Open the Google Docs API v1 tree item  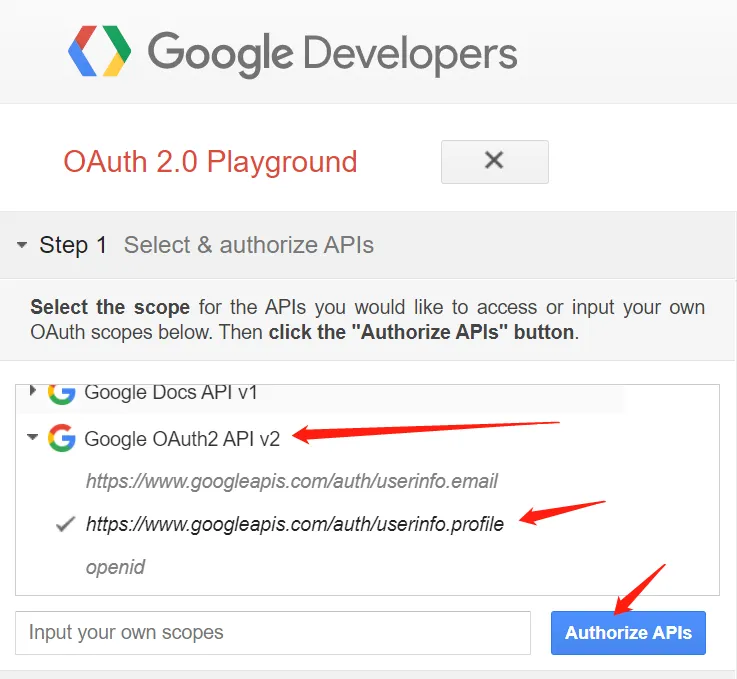171,392
